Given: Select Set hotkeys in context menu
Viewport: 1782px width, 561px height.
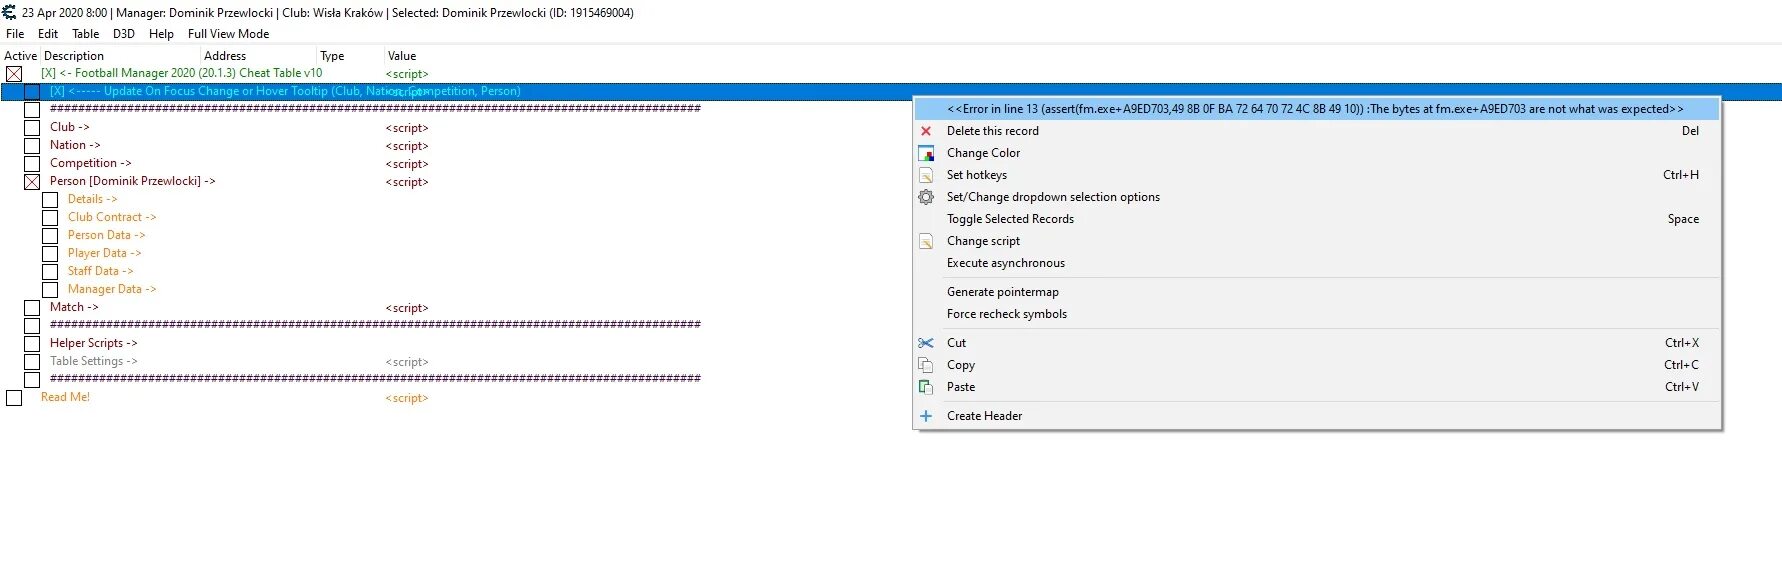Looking at the screenshot, I should (x=1317, y=175).
